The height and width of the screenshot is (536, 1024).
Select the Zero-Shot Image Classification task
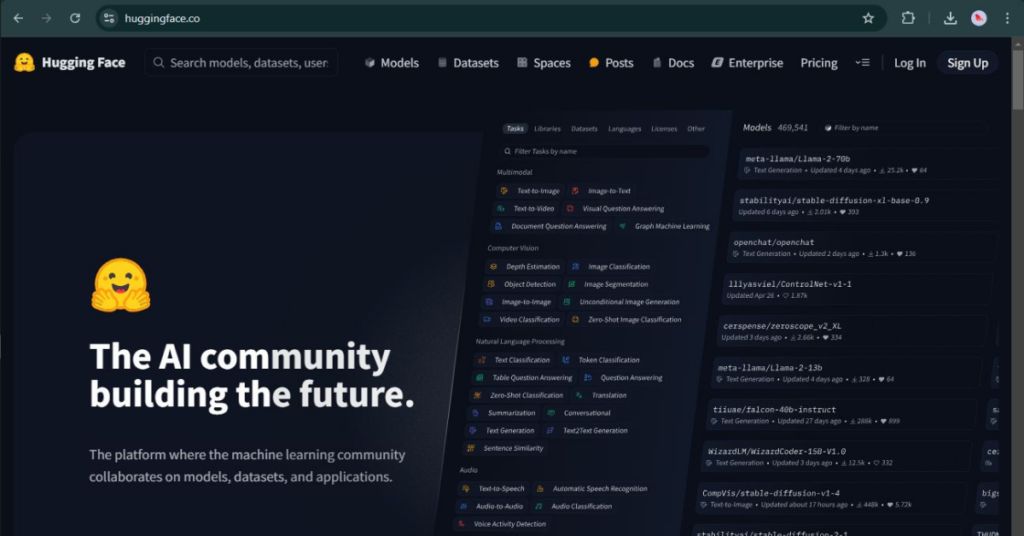[x=627, y=319]
